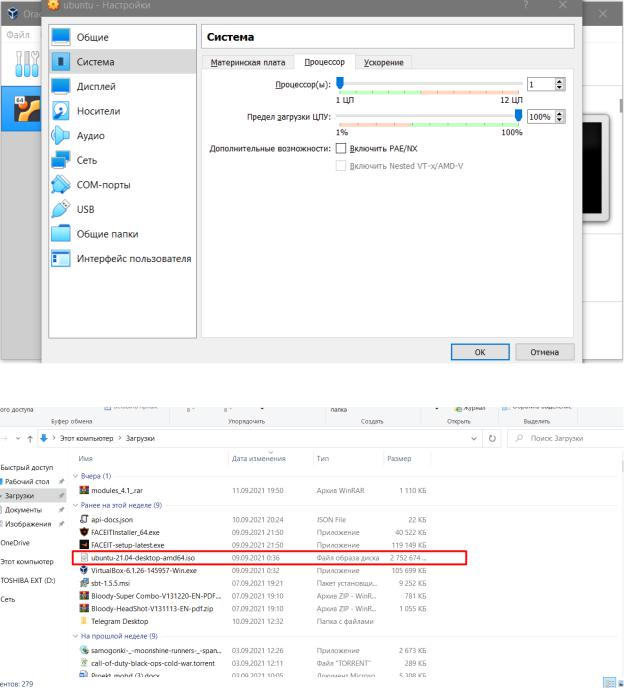624x688 pixels.
Task: Collapse the Ранее на этой неделе group
Action: tap(75, 505)
